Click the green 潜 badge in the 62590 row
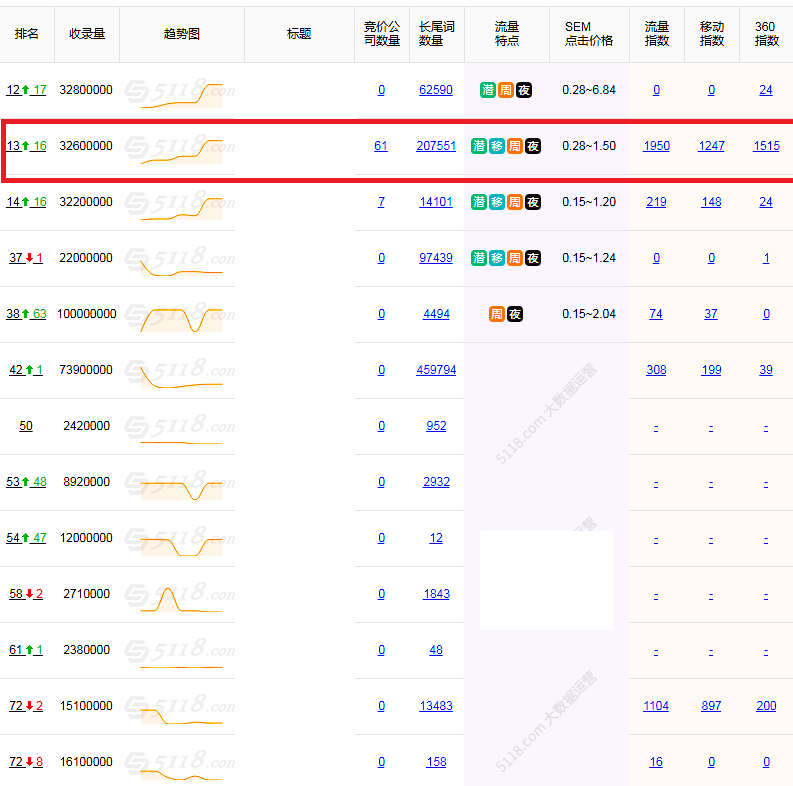 [488, 90]
